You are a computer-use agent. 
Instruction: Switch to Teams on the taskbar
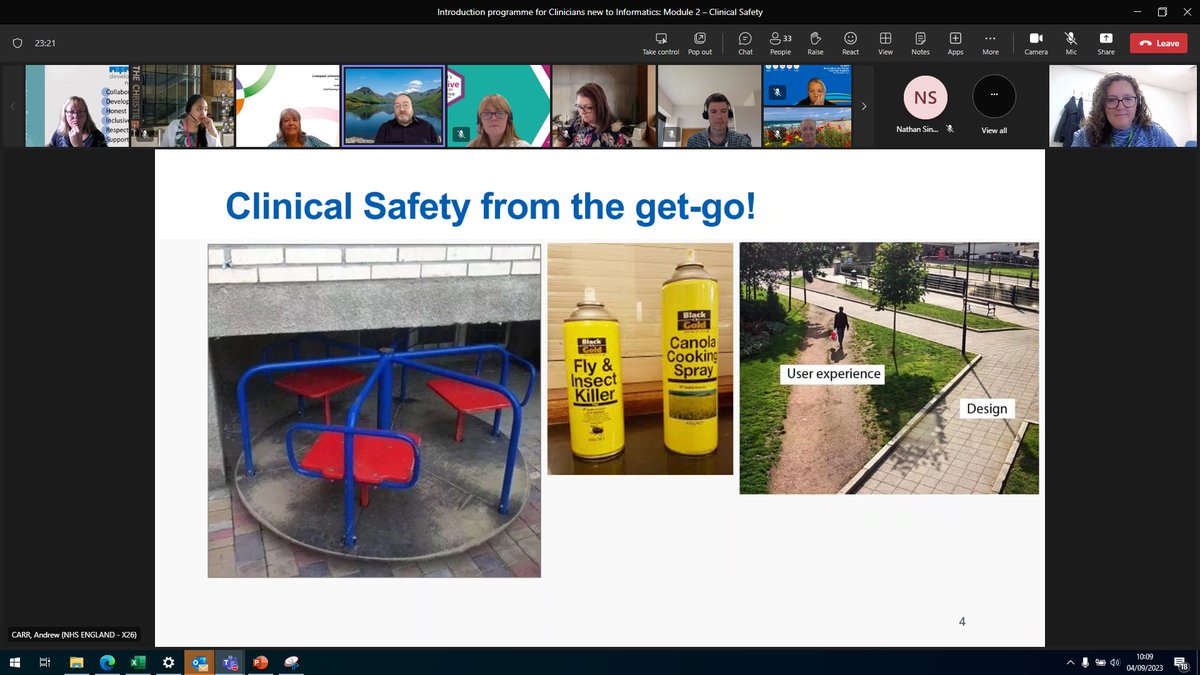point(230,662)
